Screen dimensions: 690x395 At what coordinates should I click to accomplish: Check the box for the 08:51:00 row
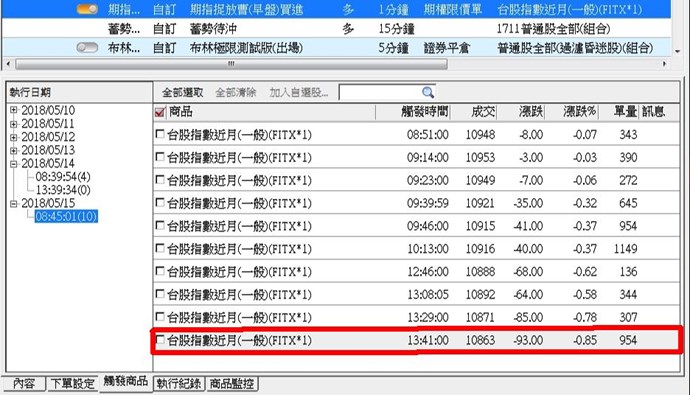click(160, 134)
